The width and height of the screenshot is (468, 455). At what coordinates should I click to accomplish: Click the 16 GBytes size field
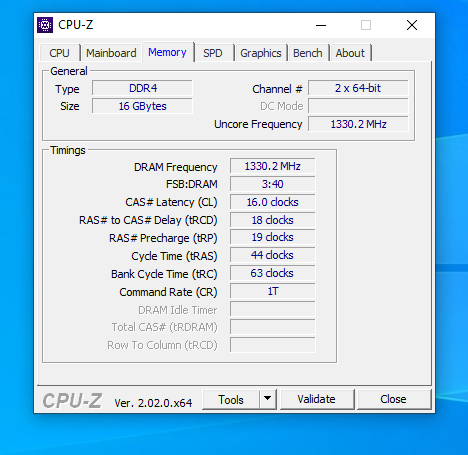click(x=142, y=106)
